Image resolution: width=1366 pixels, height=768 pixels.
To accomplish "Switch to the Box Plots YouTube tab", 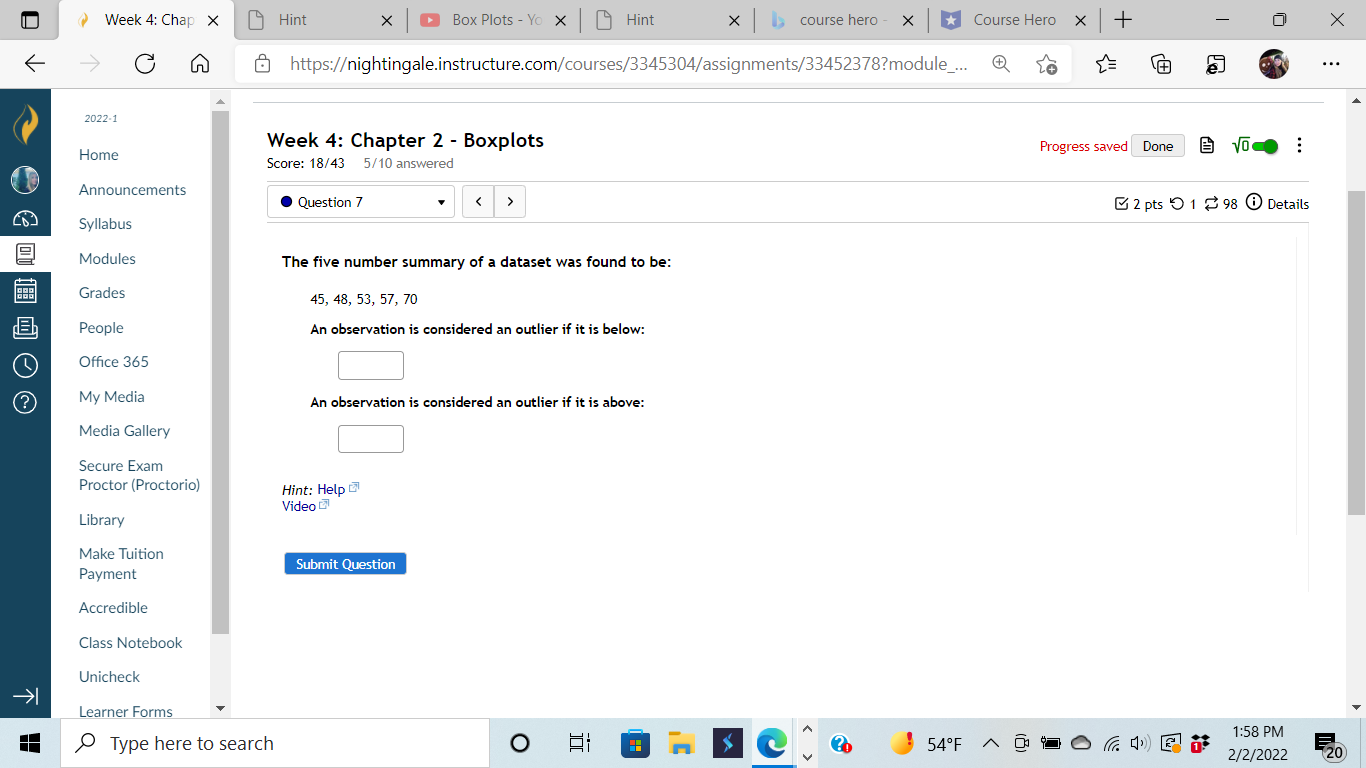I will click(494, 20).
